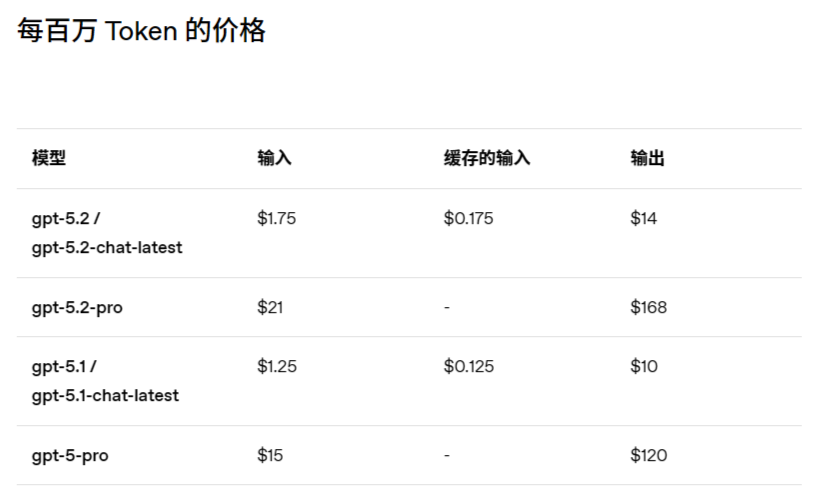
Task: Select the gpt-5.2-pro model name
Action: (77, 307)
